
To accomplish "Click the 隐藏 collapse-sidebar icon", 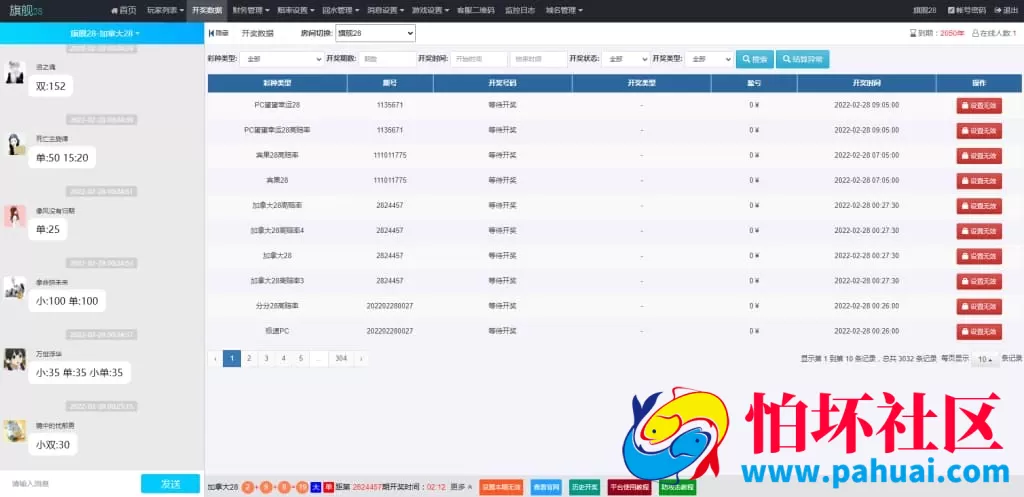I will (x=218, y=33).
